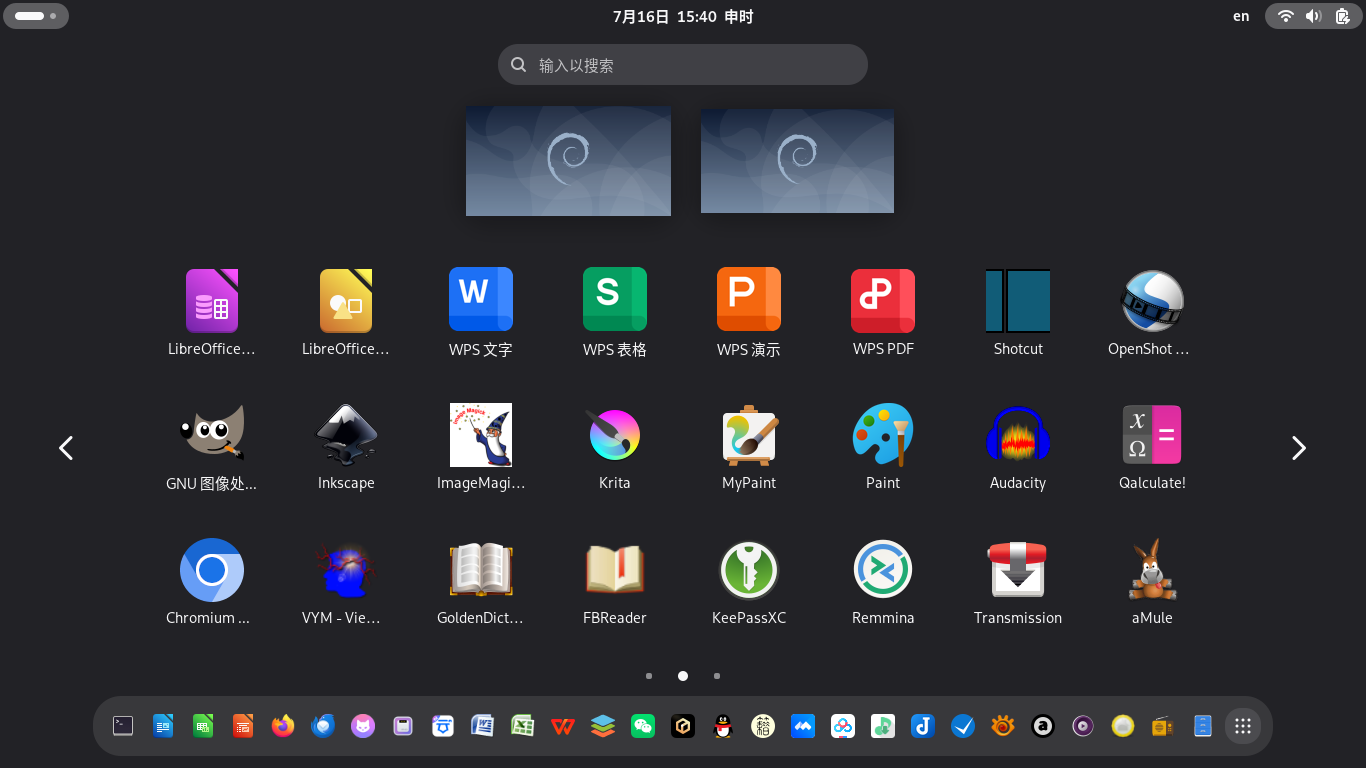Go to the next app page arrow
This screenshot has width=1366, height=768.
[1299, 448]
